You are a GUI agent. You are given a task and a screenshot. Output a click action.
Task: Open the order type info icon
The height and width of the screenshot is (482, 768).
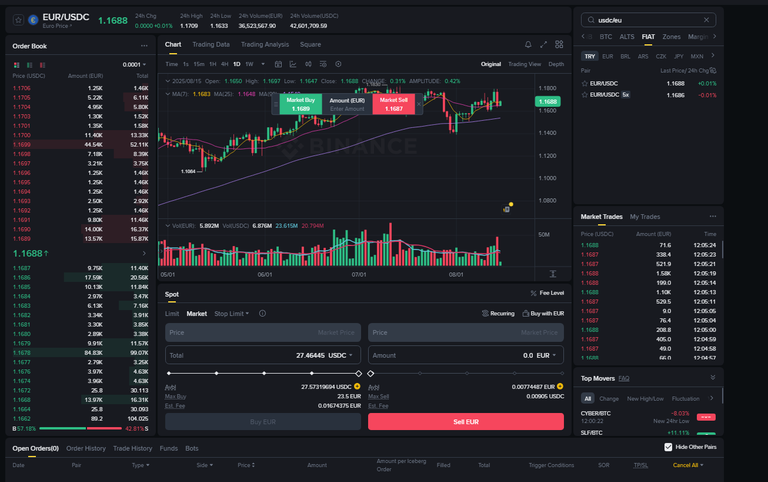click(x=263, y=313)
